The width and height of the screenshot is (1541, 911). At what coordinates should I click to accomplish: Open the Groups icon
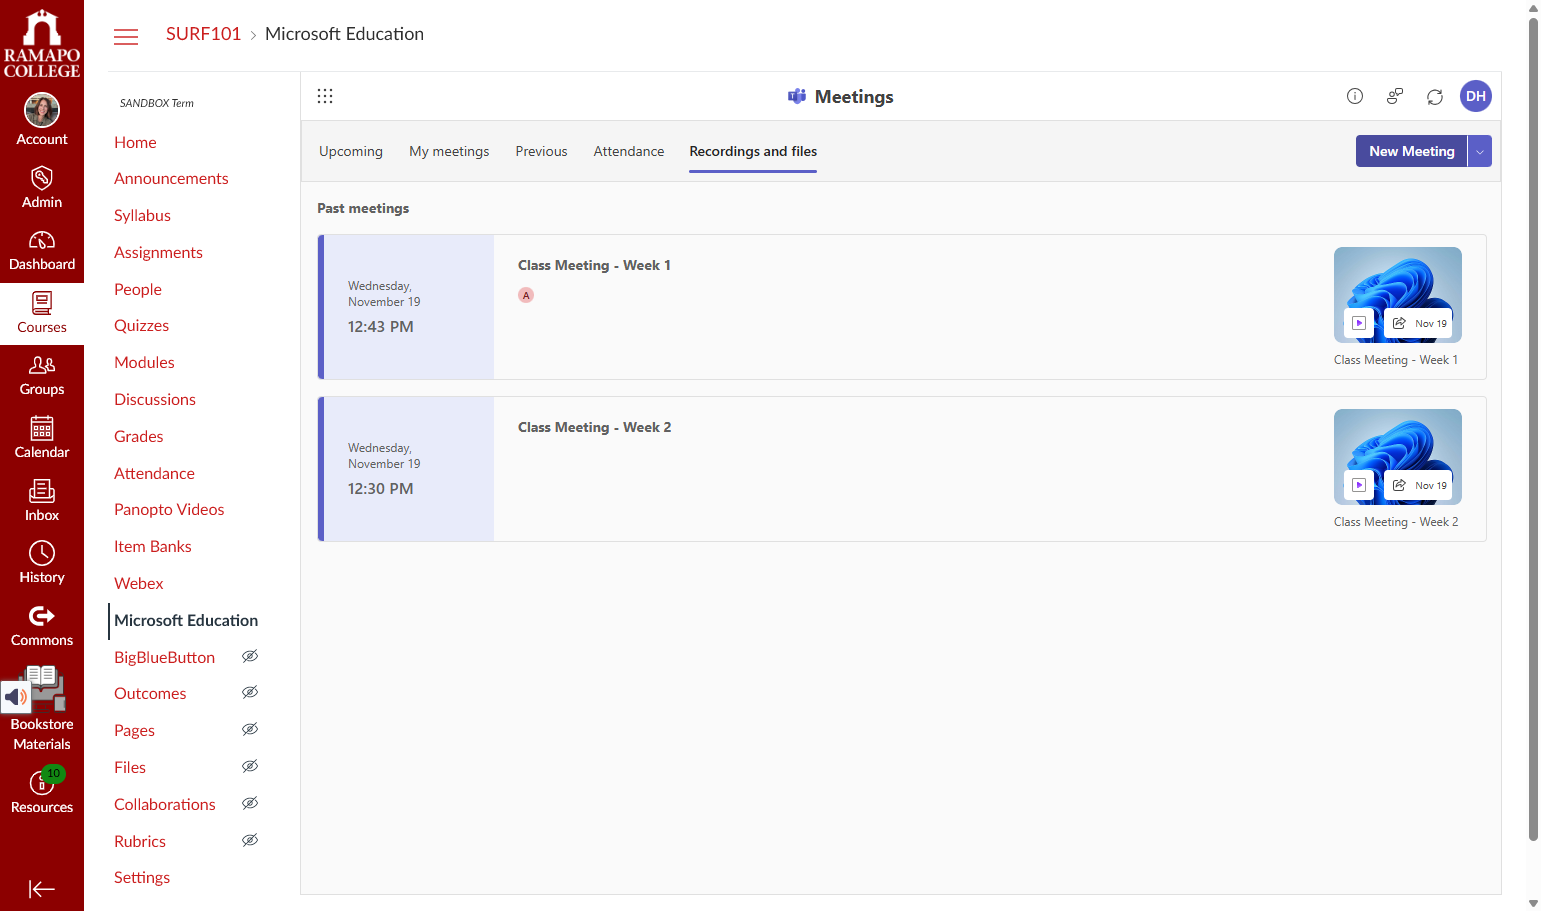tap(42, 366)
